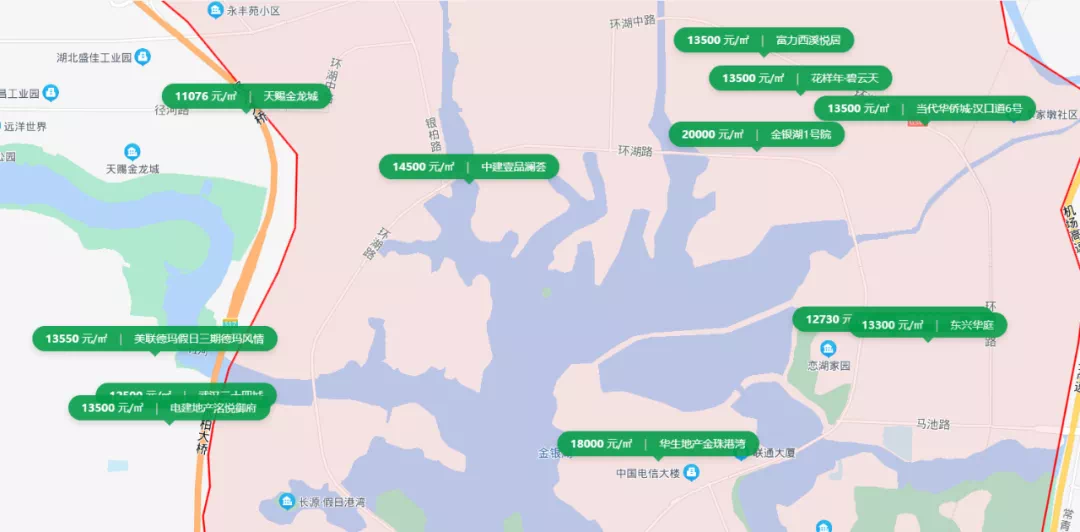Screen dimensions: 1080x532
Task: Click the 永丰苑小区 building map icon
Action: [x=215, y=10]
